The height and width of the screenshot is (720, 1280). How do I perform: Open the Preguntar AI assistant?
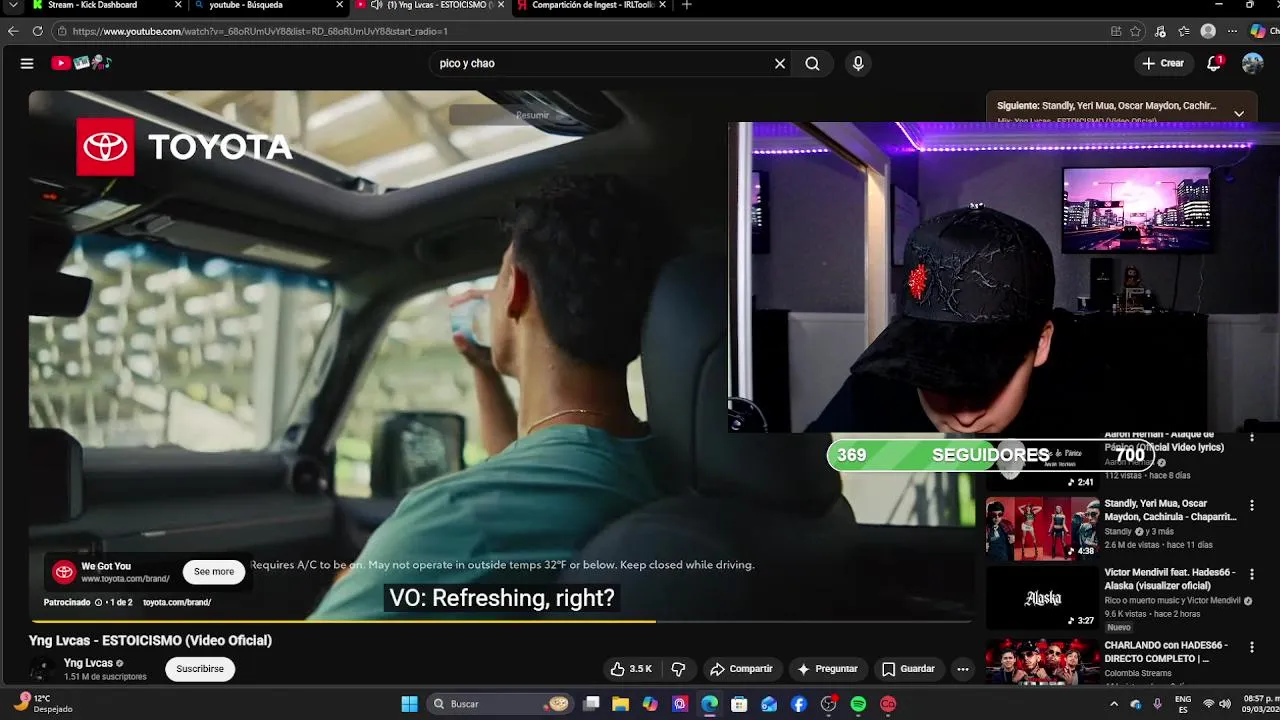pos(827,669)
